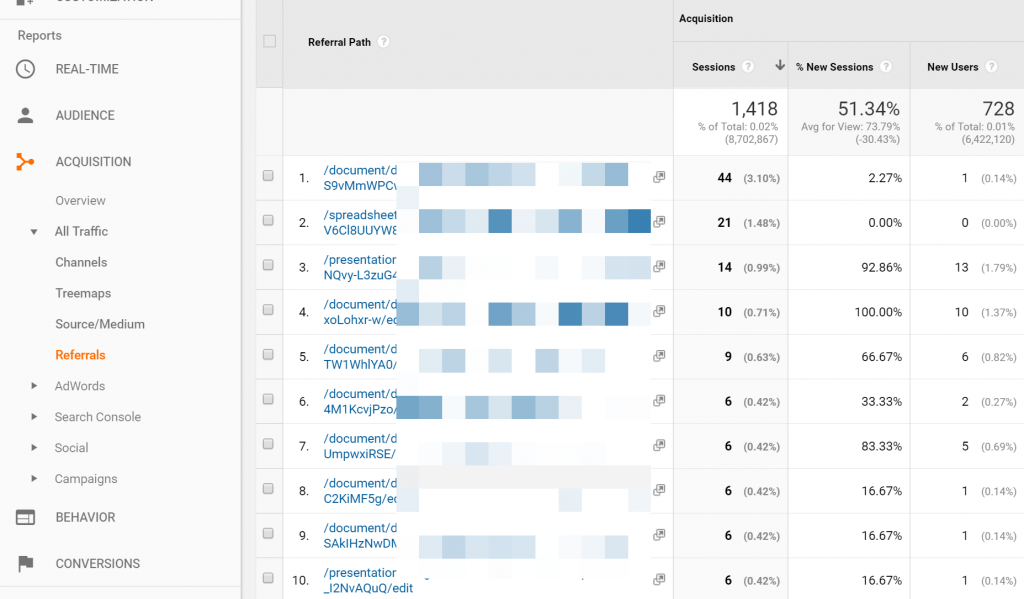Open referral path link in row 1
Viewport: 1024px width, 599px height.
point(360,178)
